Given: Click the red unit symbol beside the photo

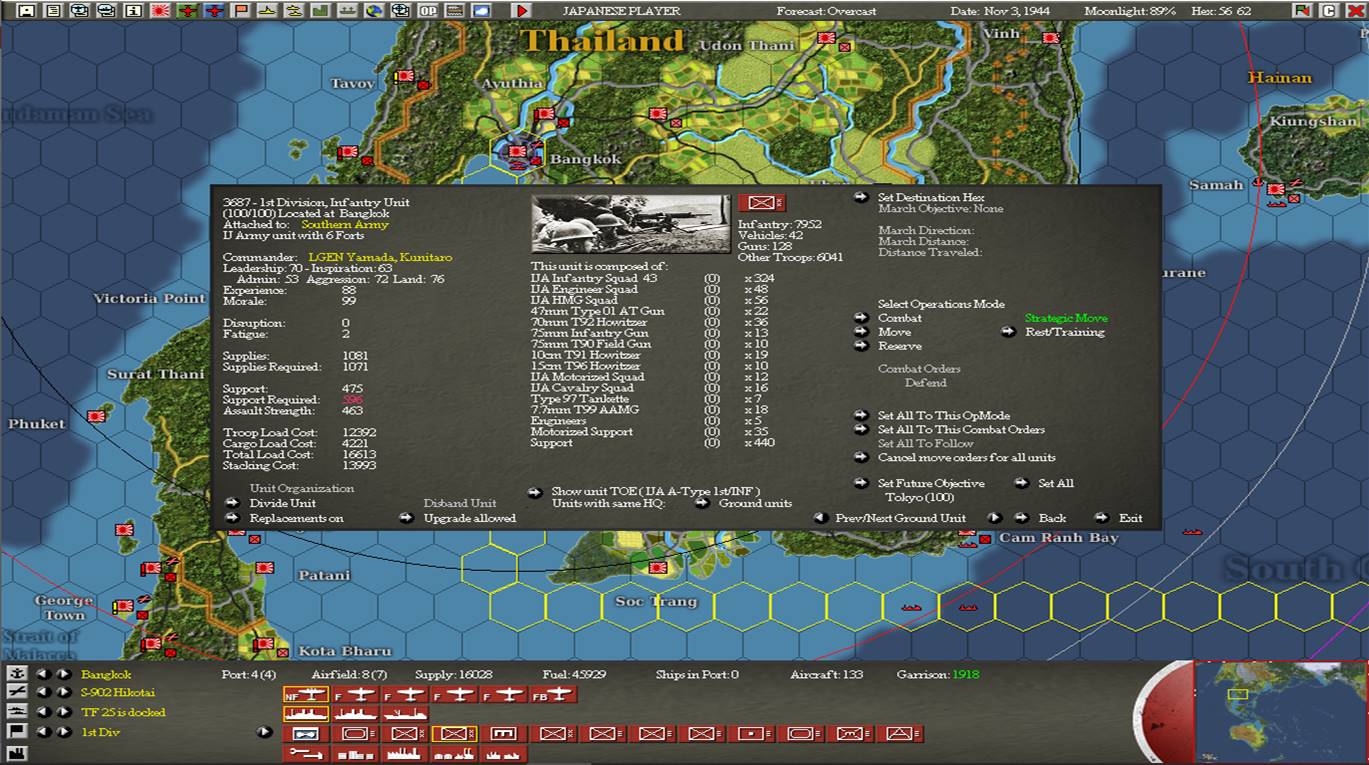Looking at the screenshot, I should [x=761, y=204].
